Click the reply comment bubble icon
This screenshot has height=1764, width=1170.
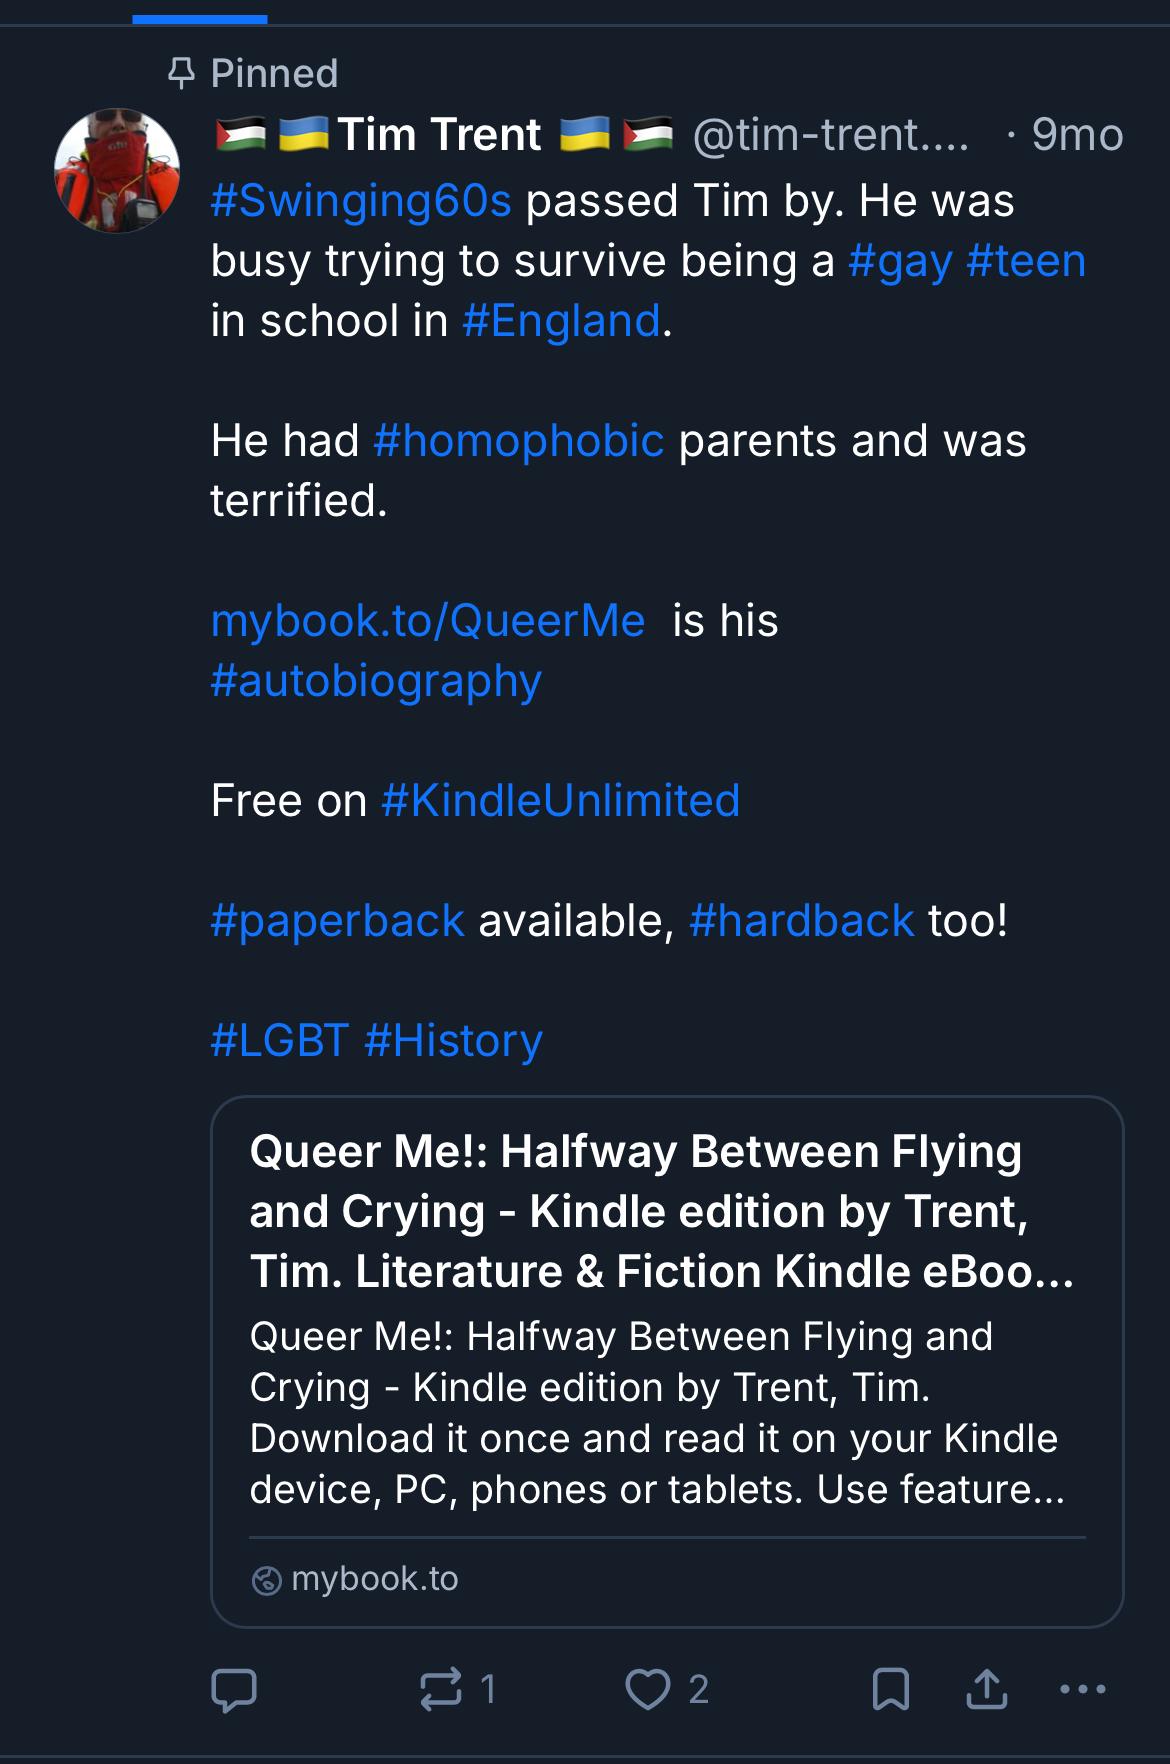234,1689
